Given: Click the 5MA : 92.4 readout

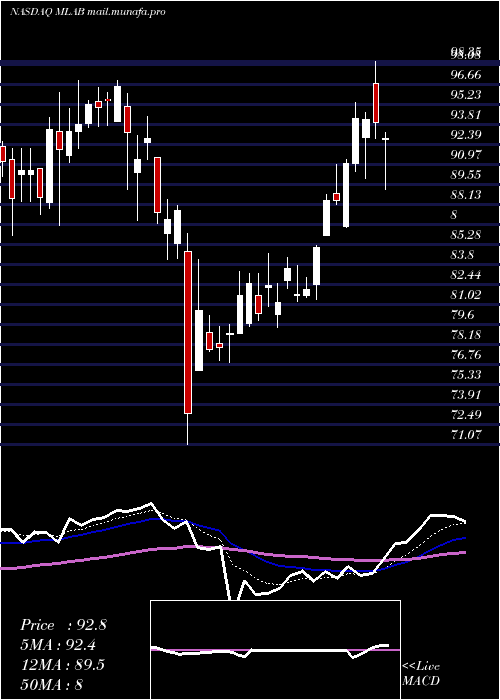Looking at the screenshot, I should (58, 645).
